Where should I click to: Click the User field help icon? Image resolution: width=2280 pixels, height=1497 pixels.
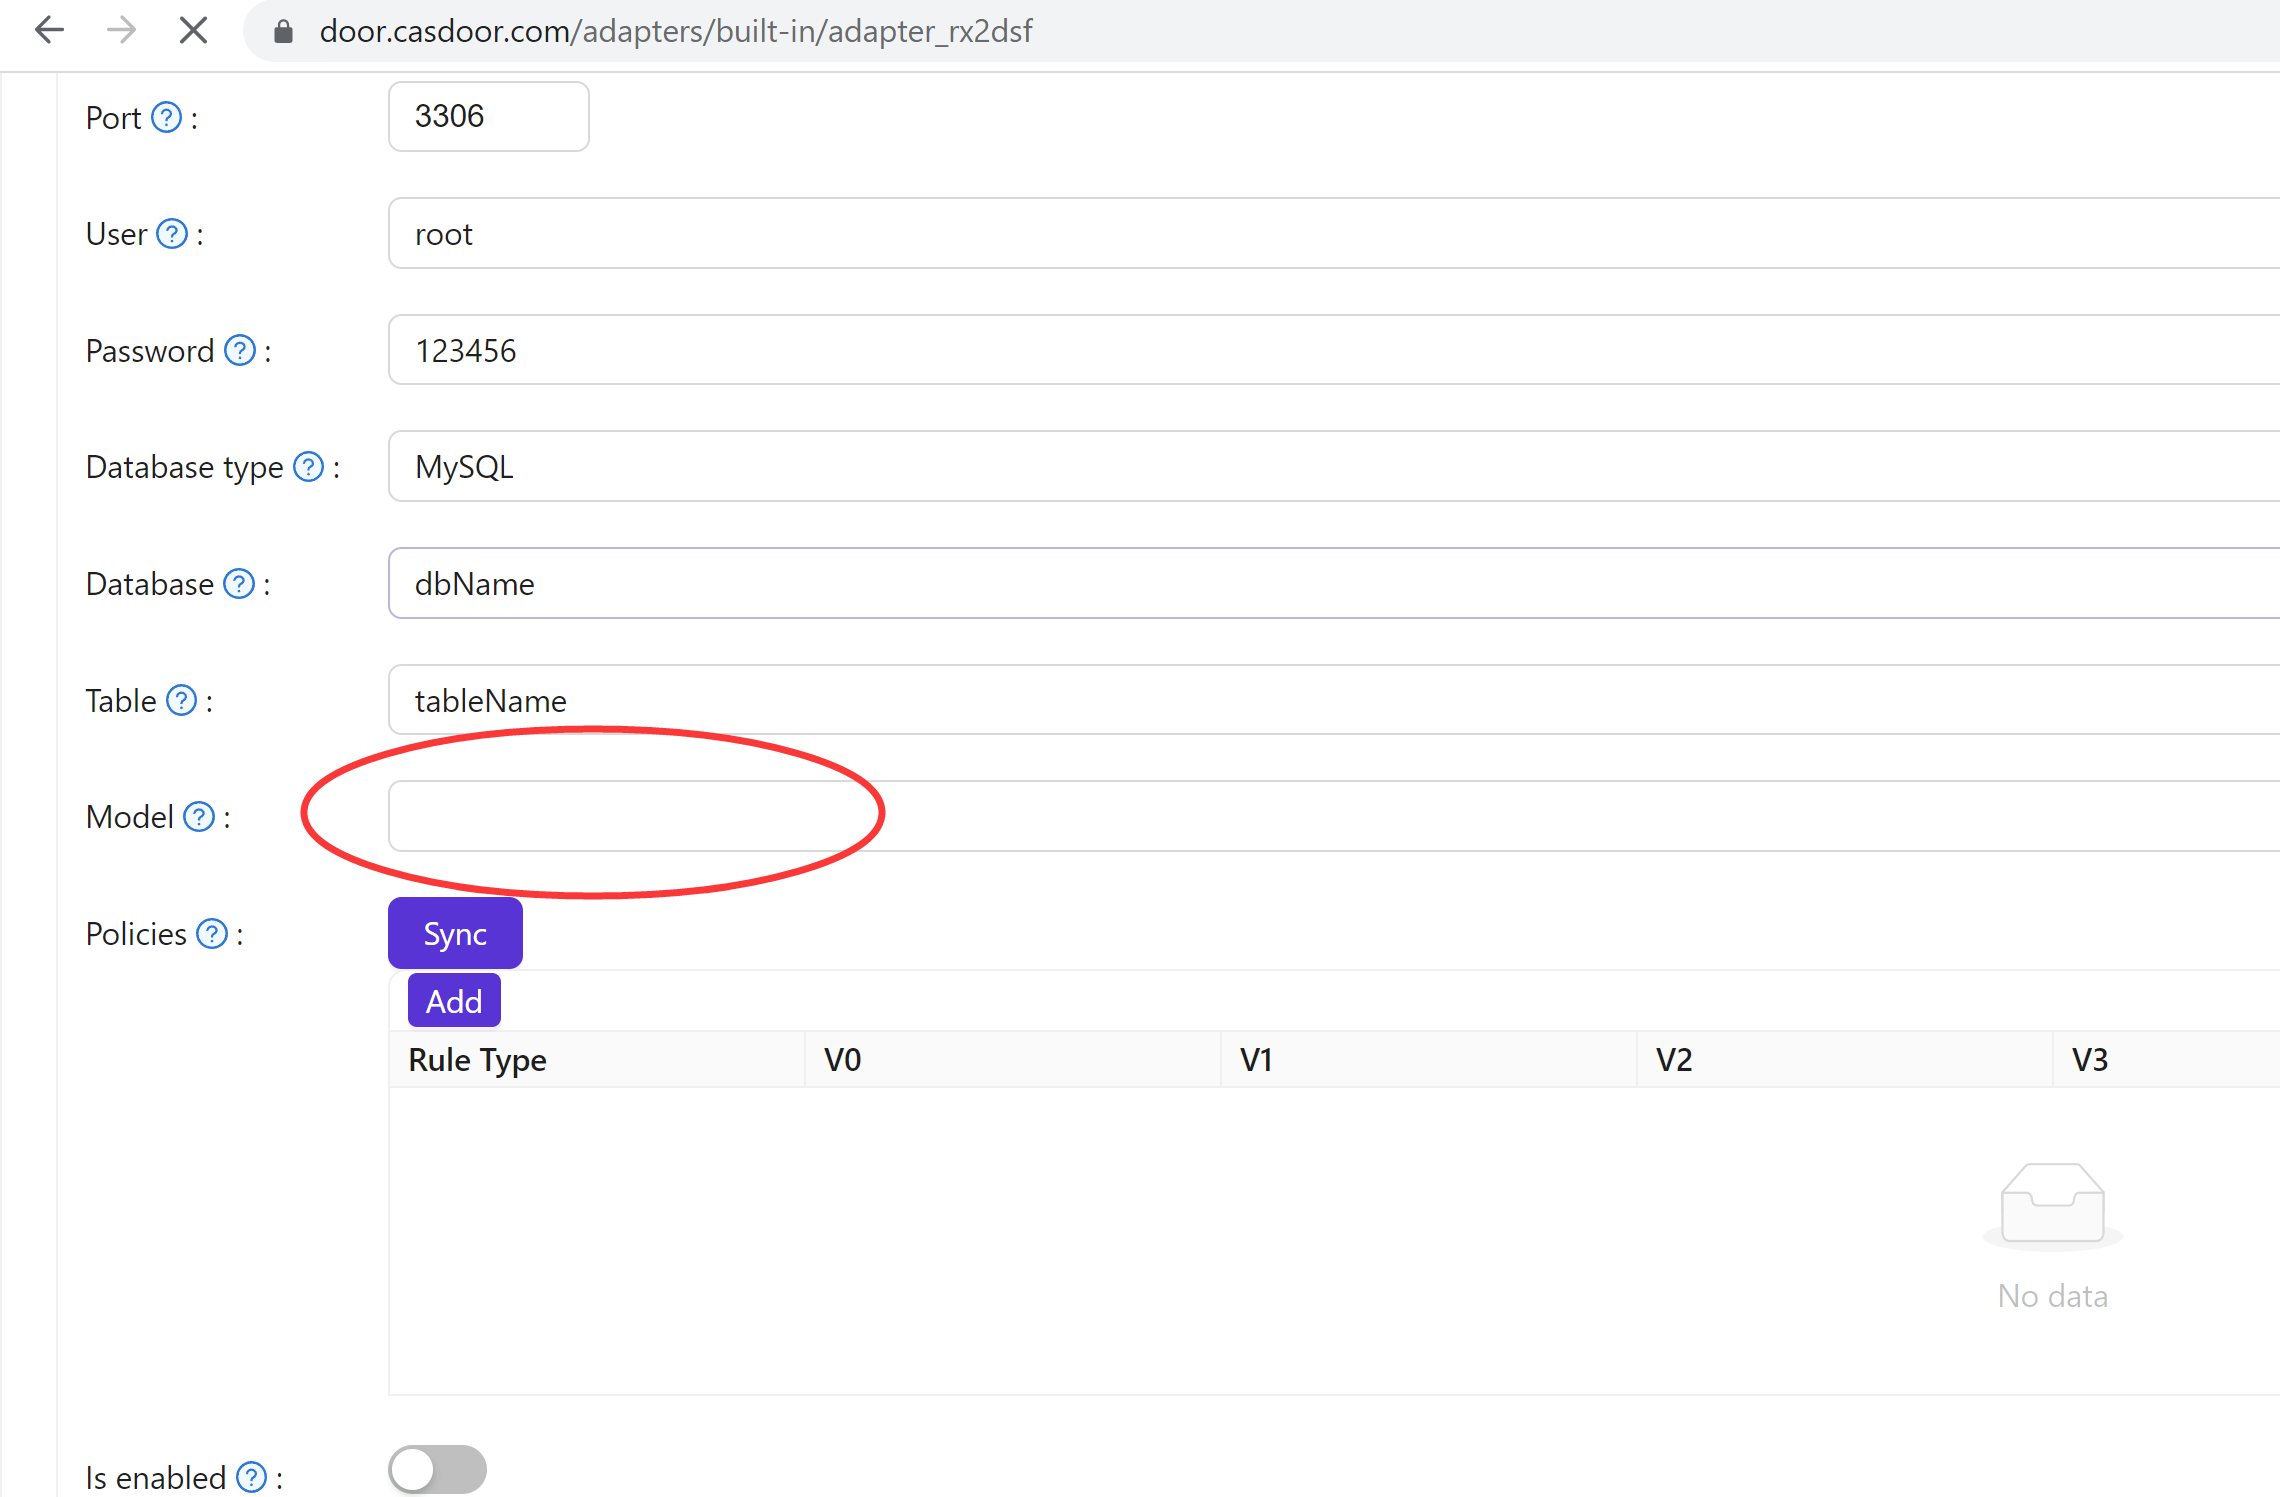173,234
